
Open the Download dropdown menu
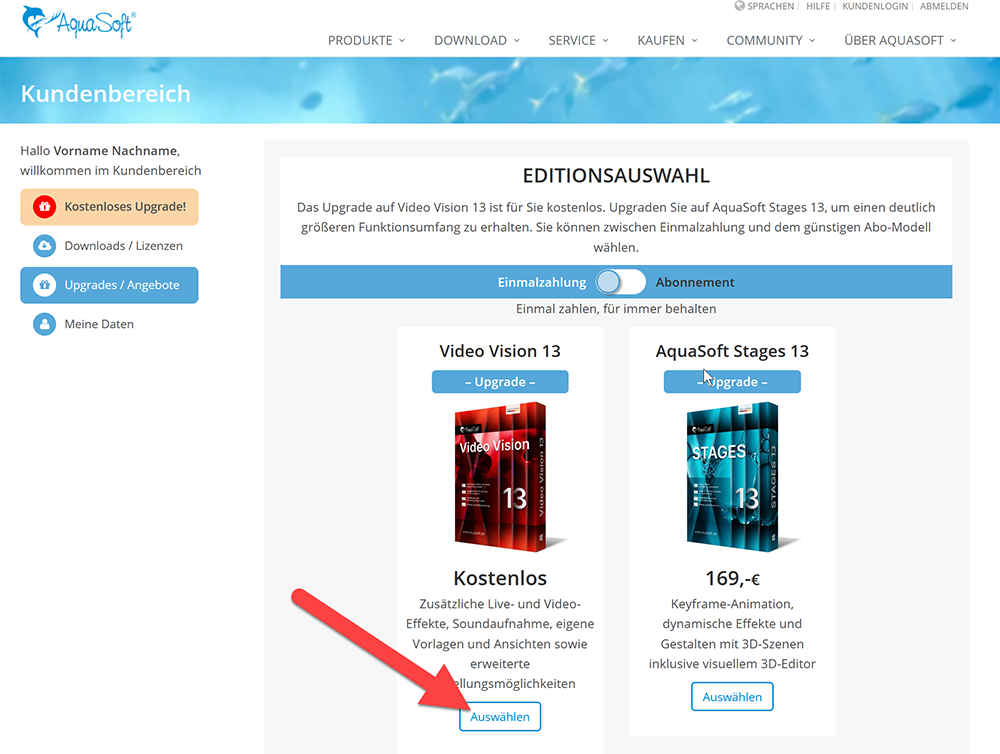(476, 40)
